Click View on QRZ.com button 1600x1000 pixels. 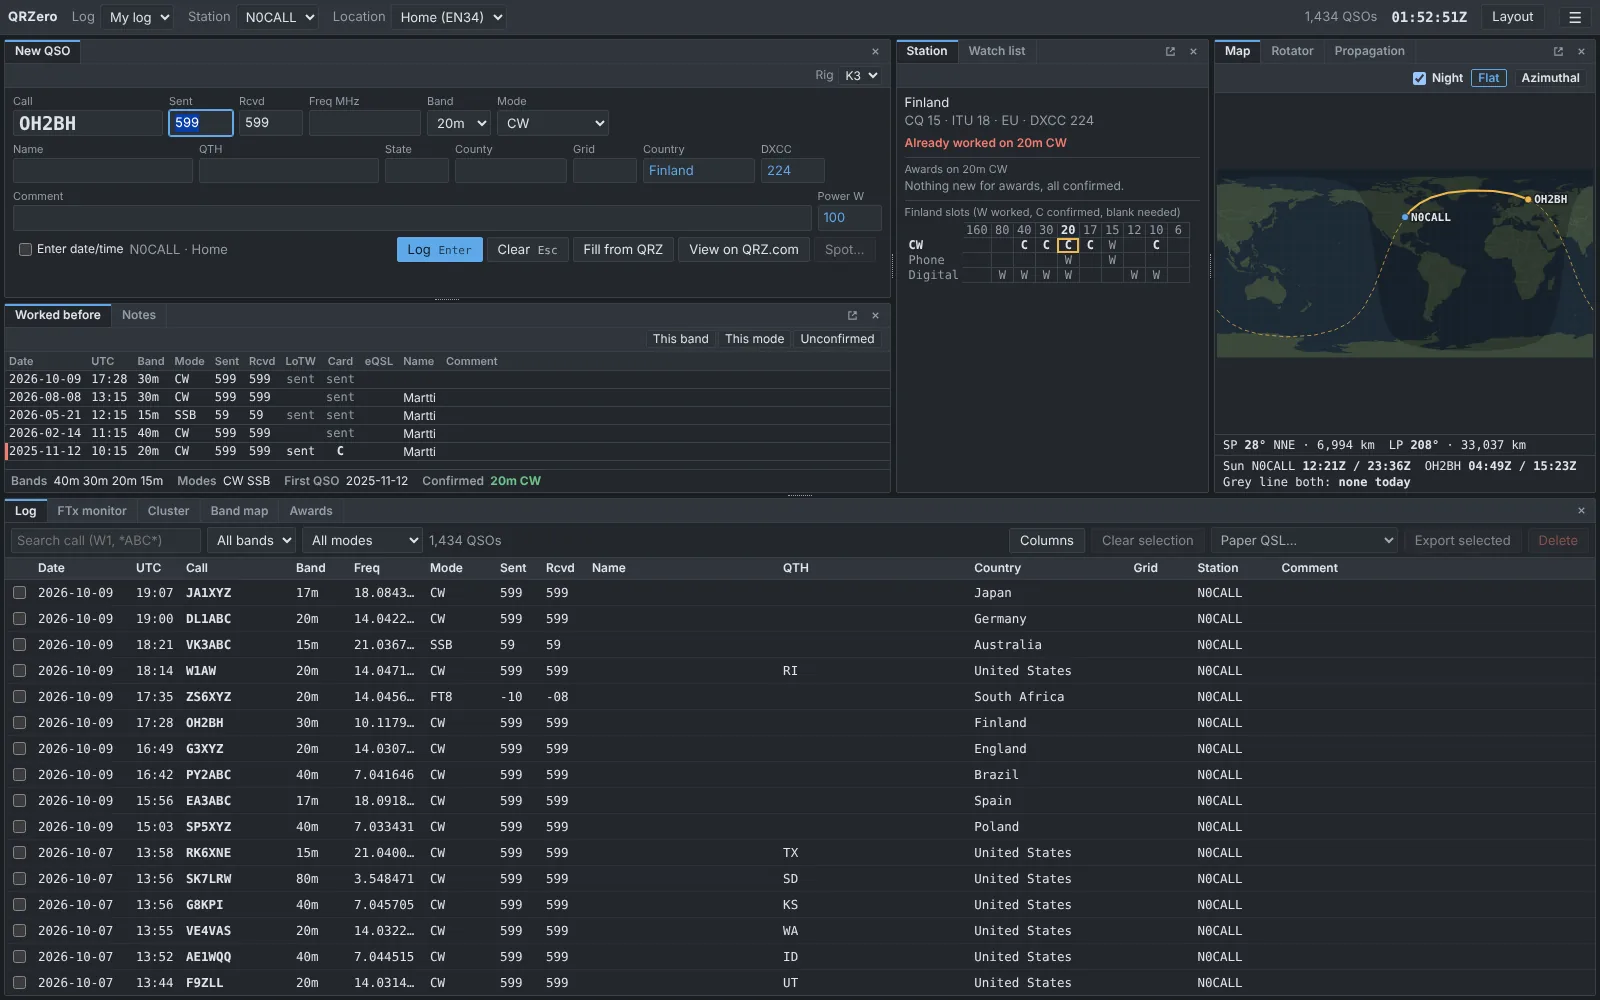744,249
